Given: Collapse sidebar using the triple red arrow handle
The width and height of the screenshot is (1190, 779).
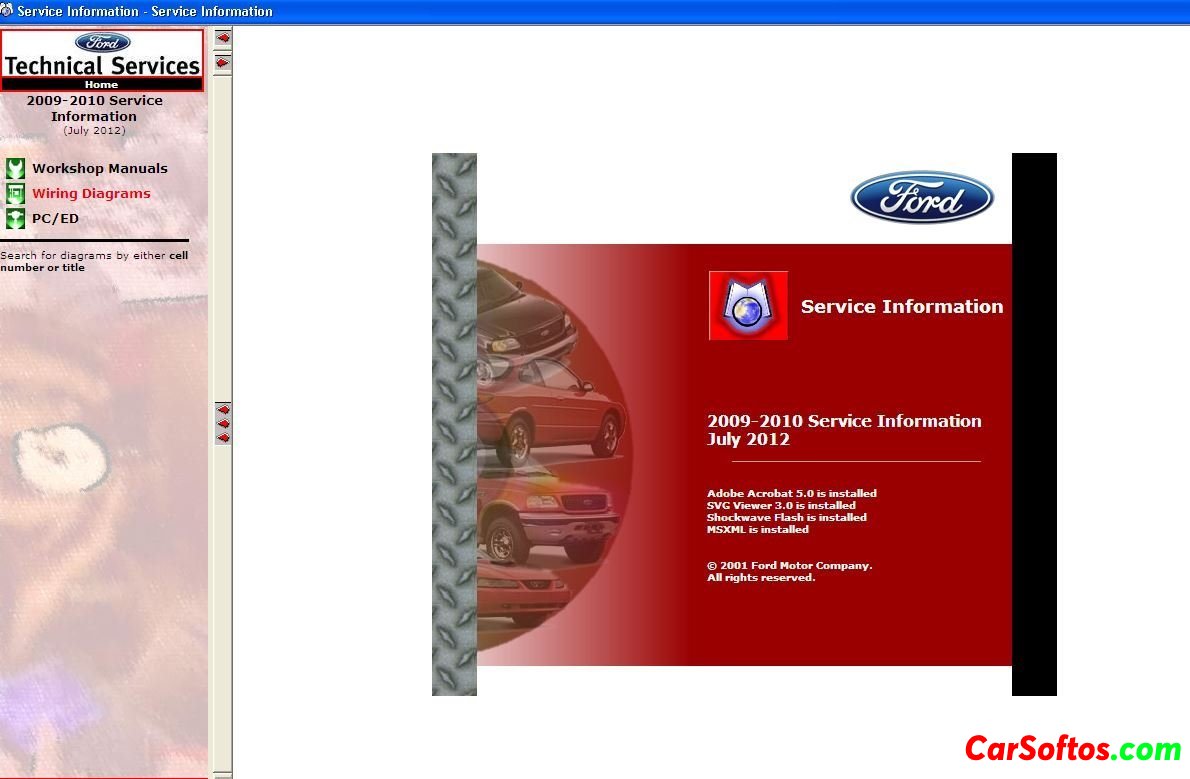Looking at the screenshot, I should tap(223, 423).
